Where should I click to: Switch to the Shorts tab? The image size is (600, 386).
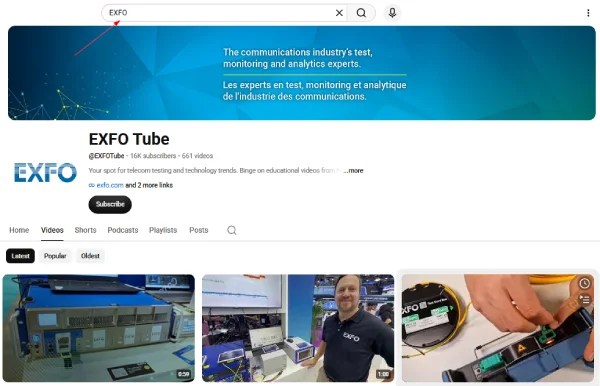(85, 230)
